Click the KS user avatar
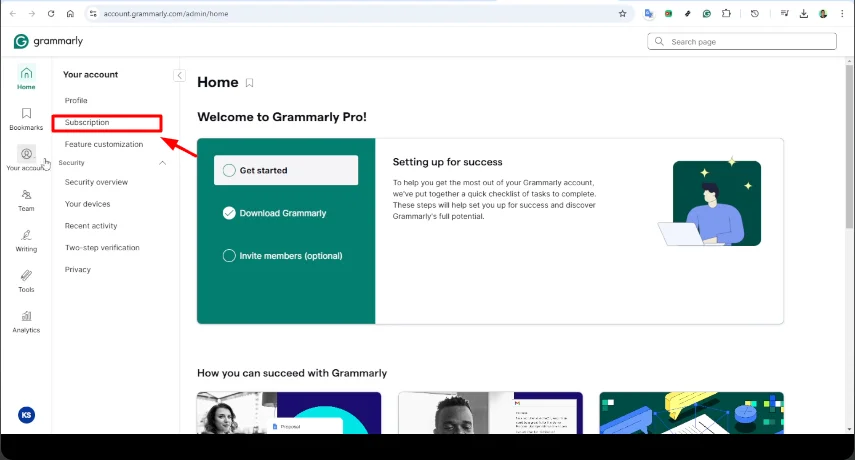 point(26,415)
